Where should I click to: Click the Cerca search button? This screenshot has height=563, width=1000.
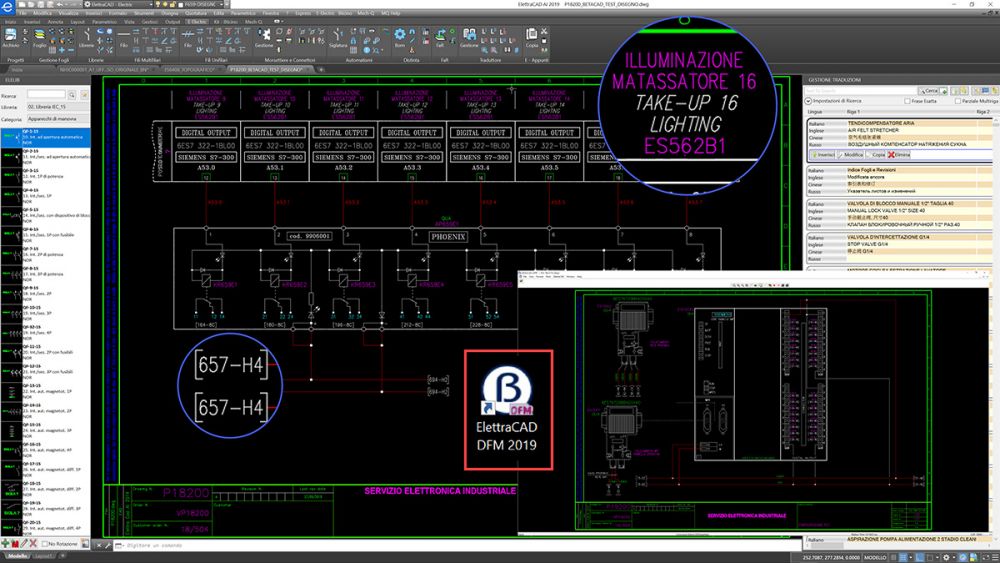tap(929, 91)
